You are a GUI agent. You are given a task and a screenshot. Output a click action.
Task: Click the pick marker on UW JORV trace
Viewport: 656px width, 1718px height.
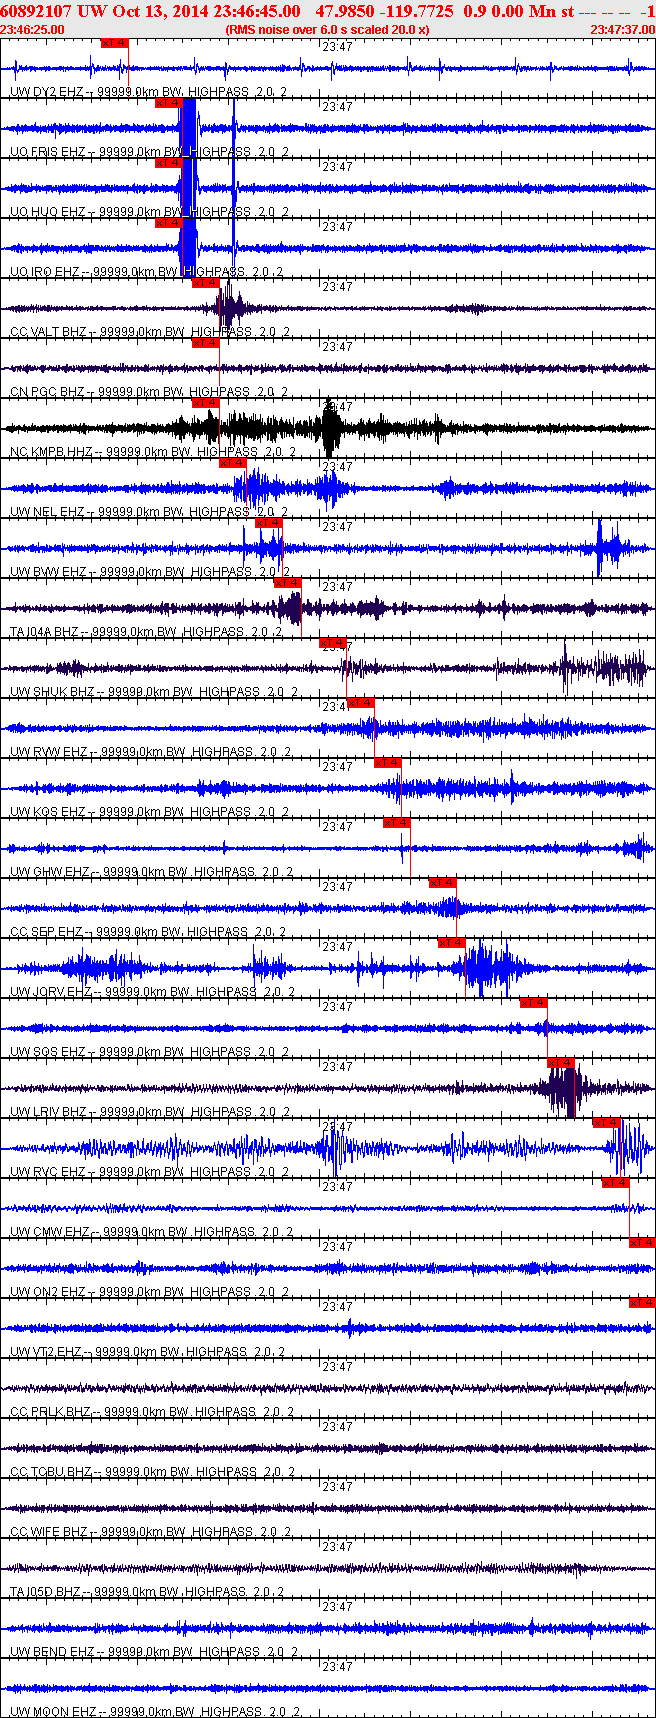pos(452,943)
